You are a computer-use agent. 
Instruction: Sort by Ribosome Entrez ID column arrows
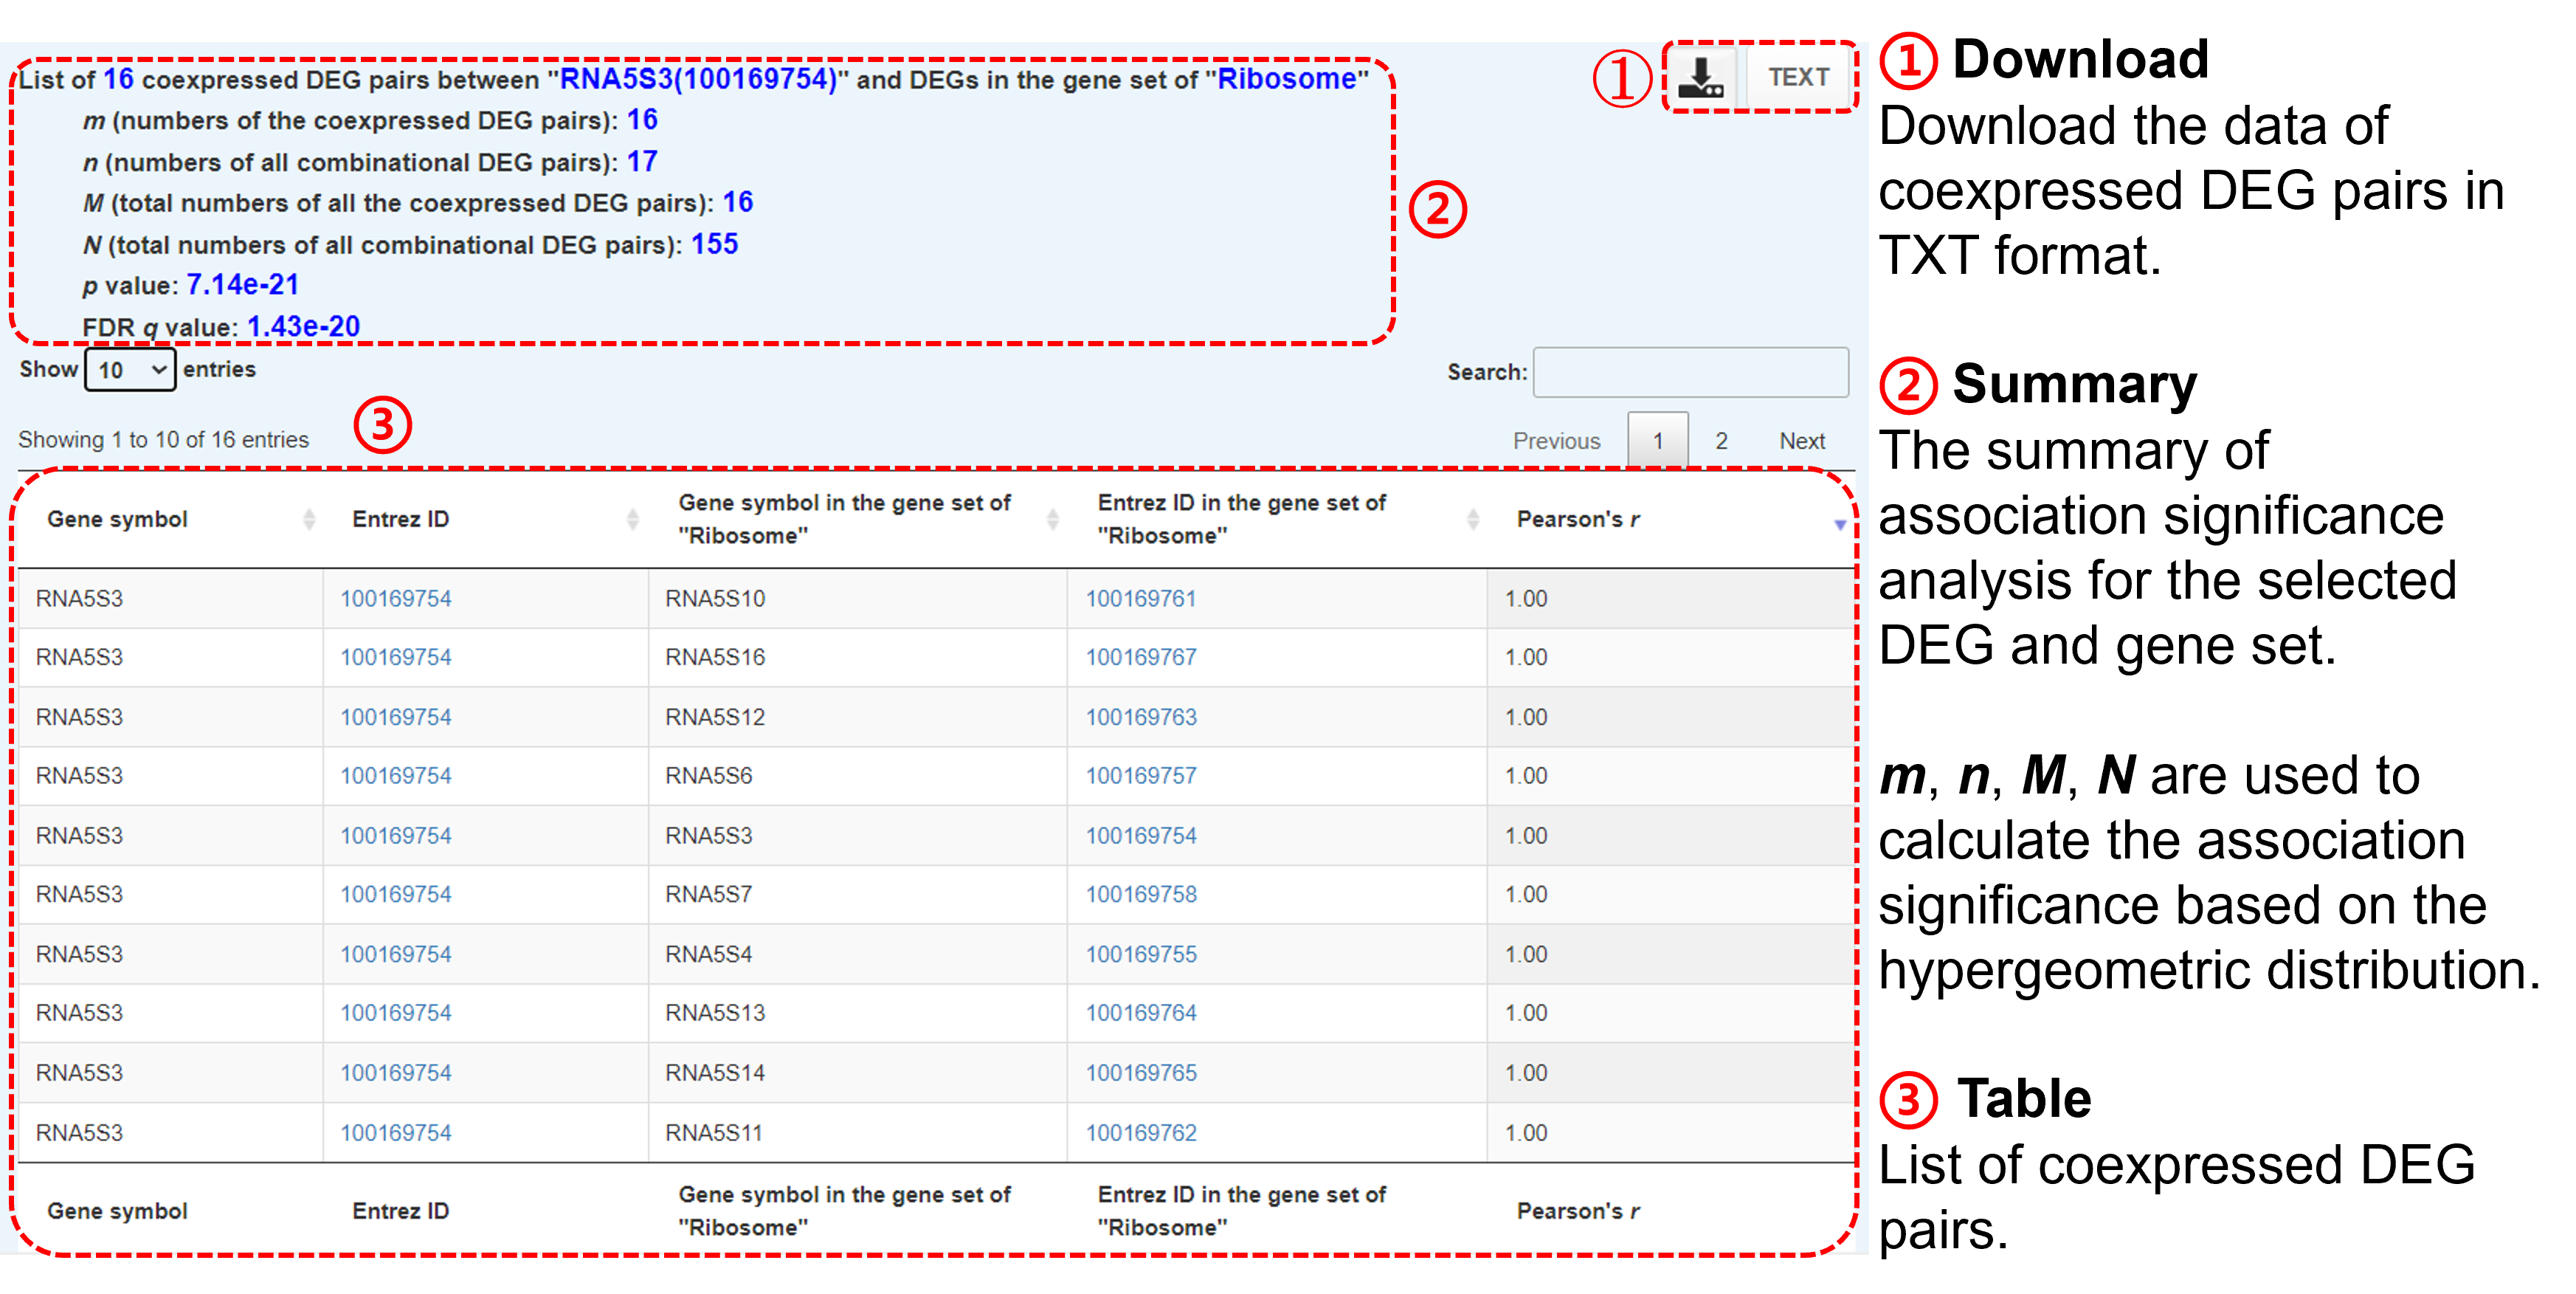(1472, 519)
